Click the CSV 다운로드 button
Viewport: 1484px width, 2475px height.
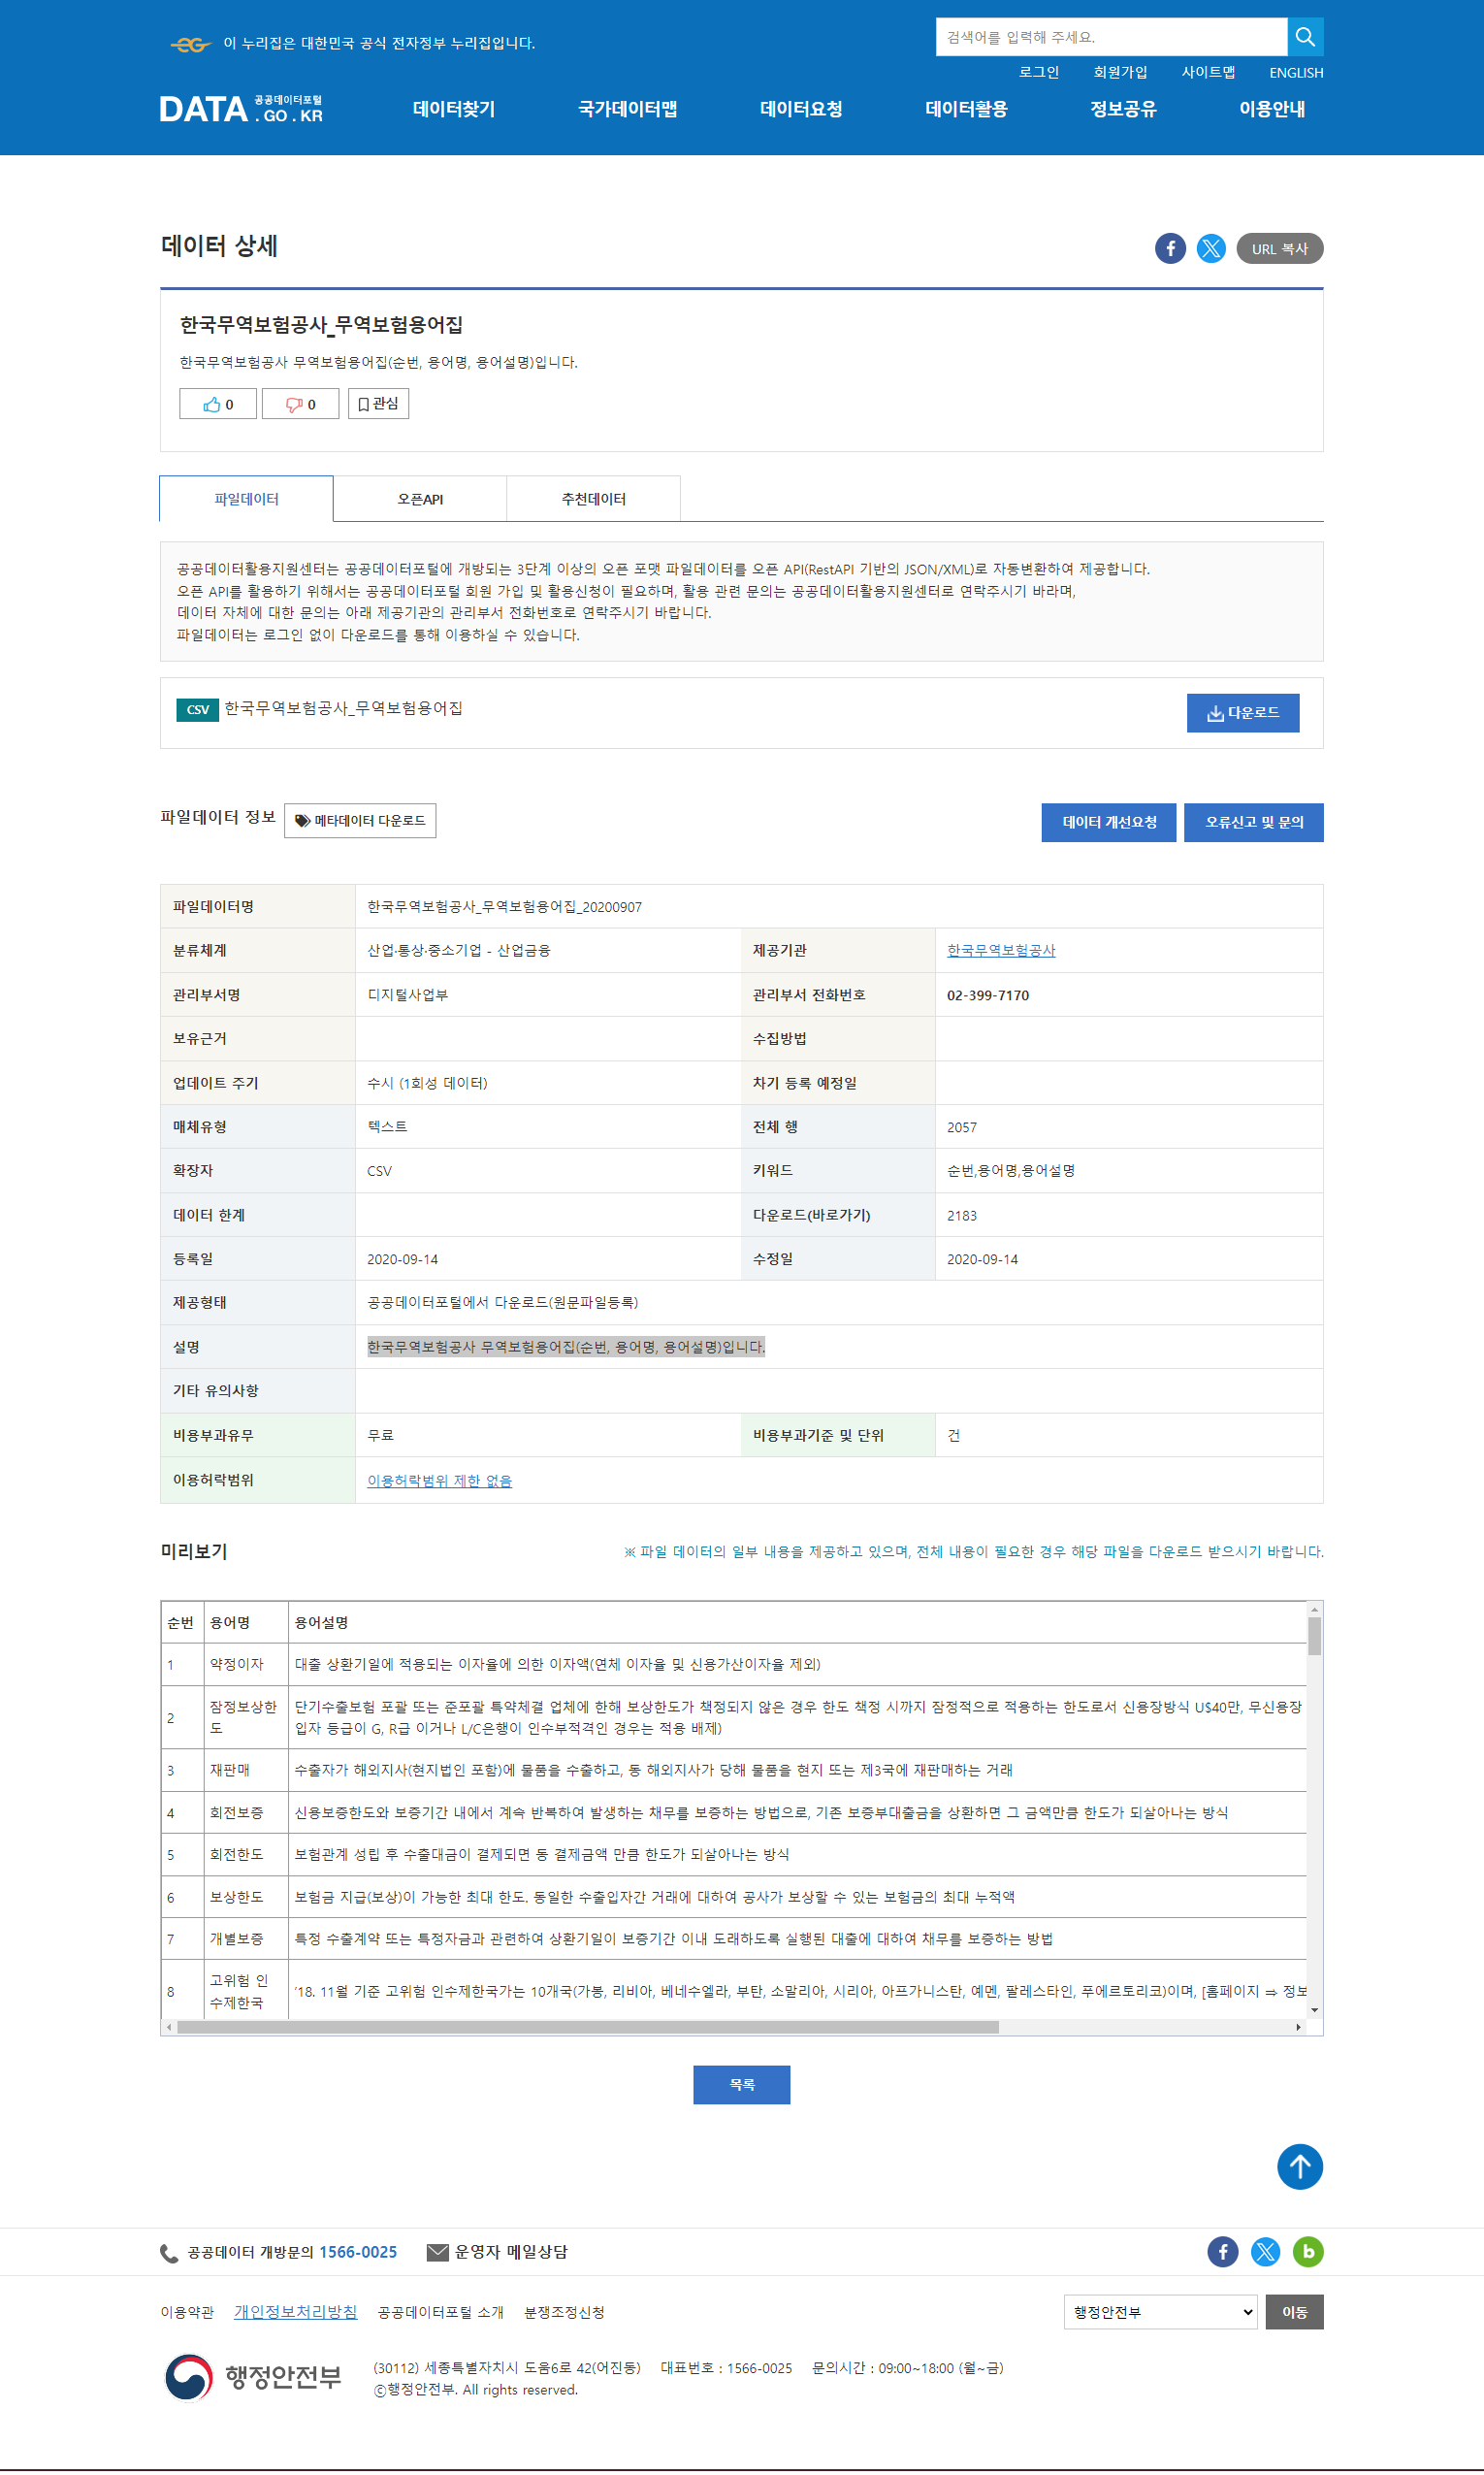(x=1242, y=713)
